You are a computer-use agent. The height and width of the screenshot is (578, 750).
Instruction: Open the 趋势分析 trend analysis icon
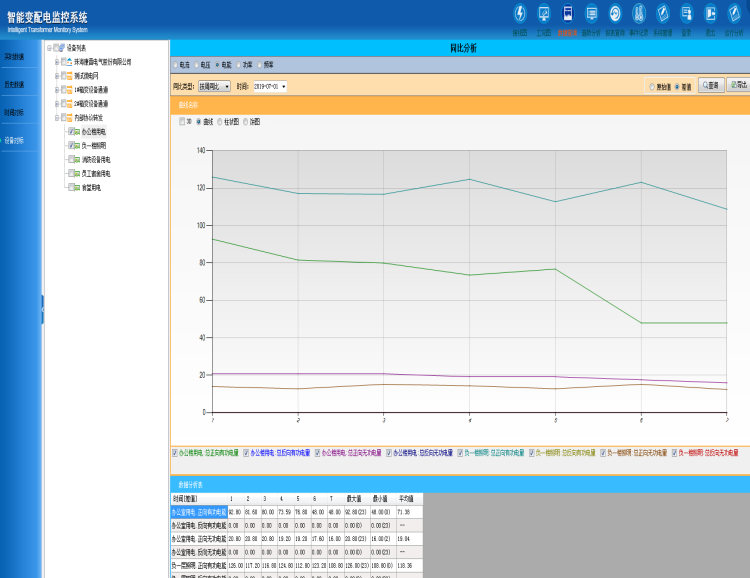592,14
